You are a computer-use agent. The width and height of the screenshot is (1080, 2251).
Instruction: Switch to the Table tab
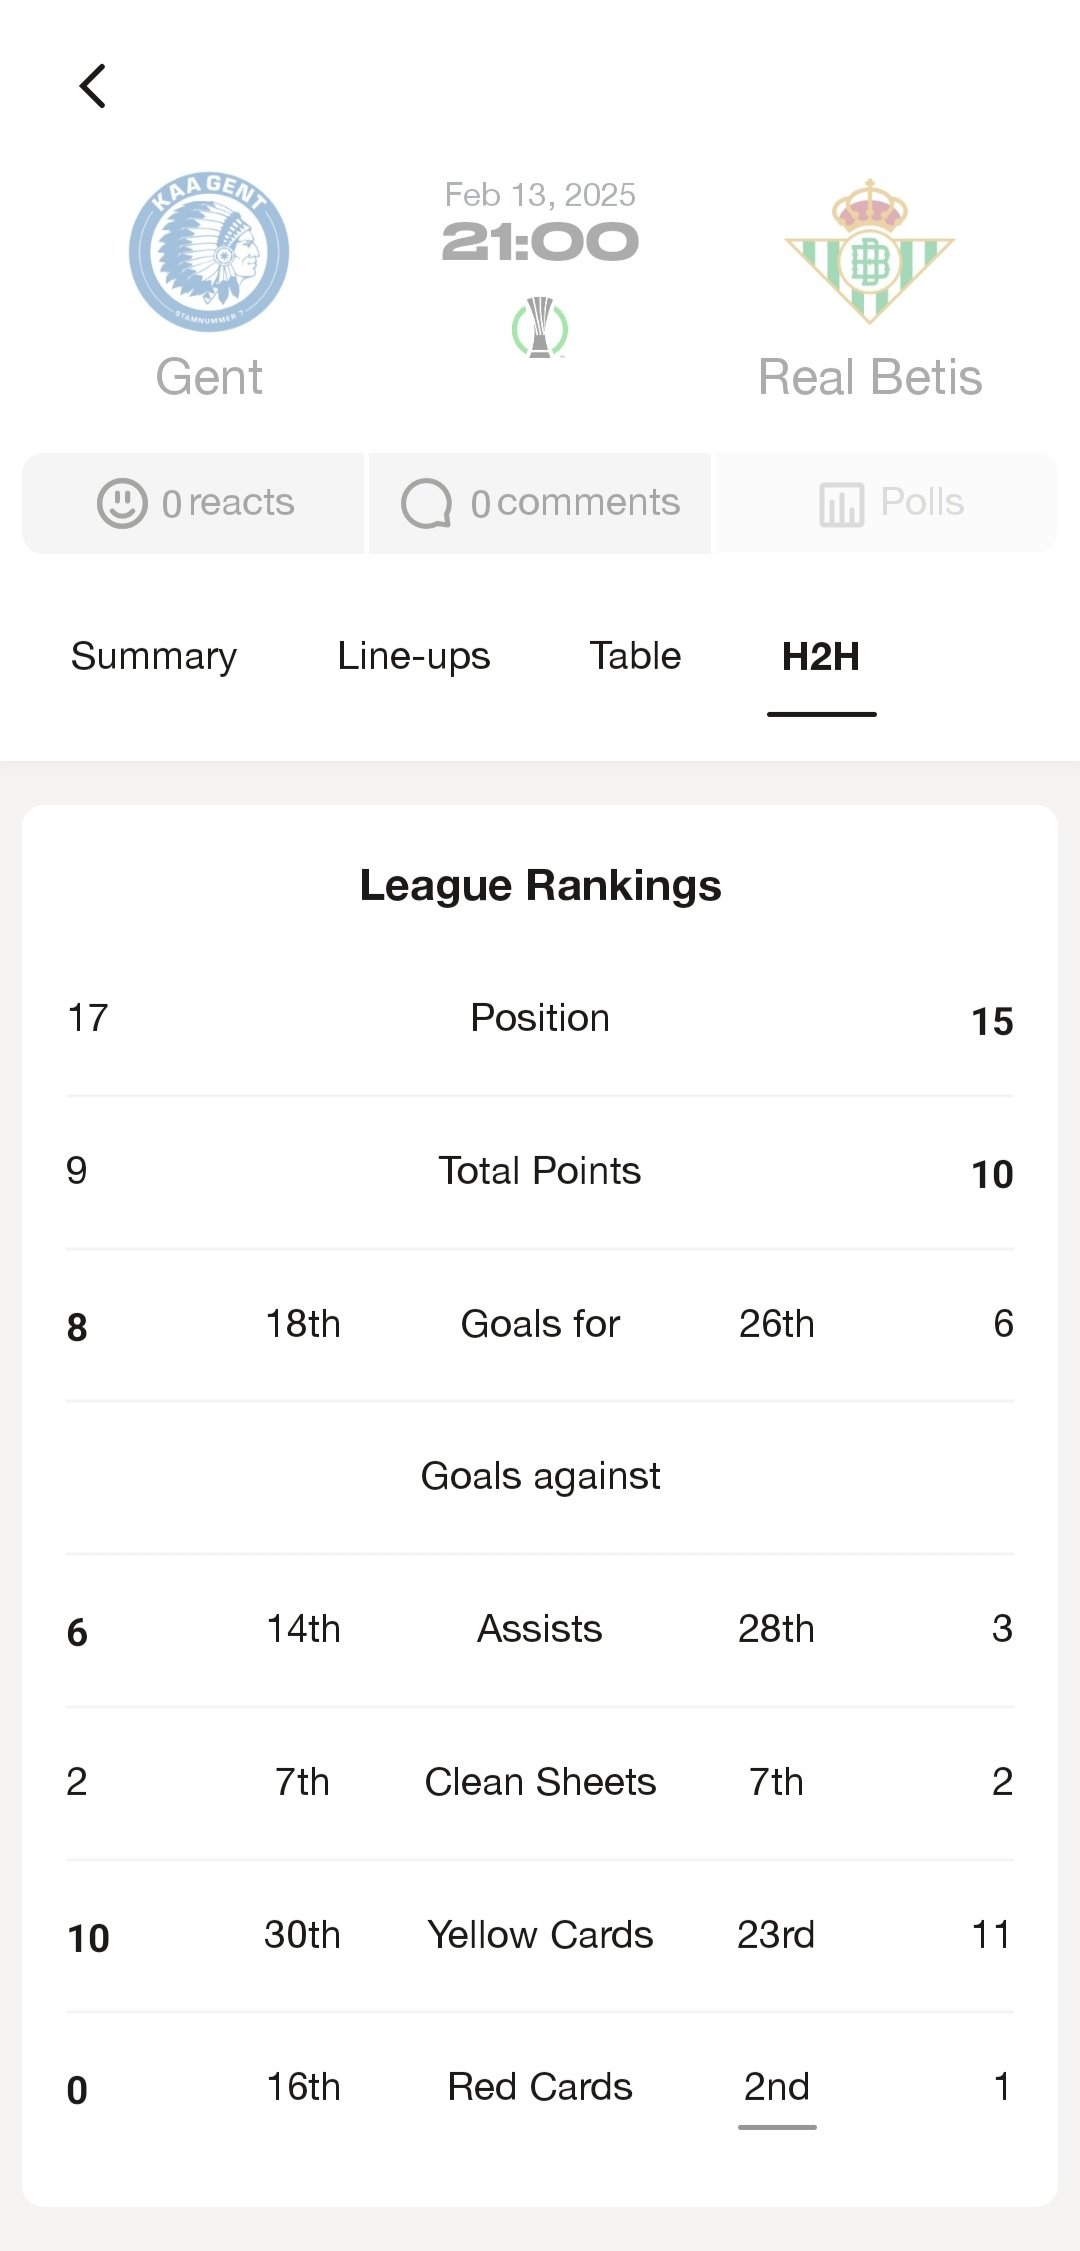(x=635, y=656)
